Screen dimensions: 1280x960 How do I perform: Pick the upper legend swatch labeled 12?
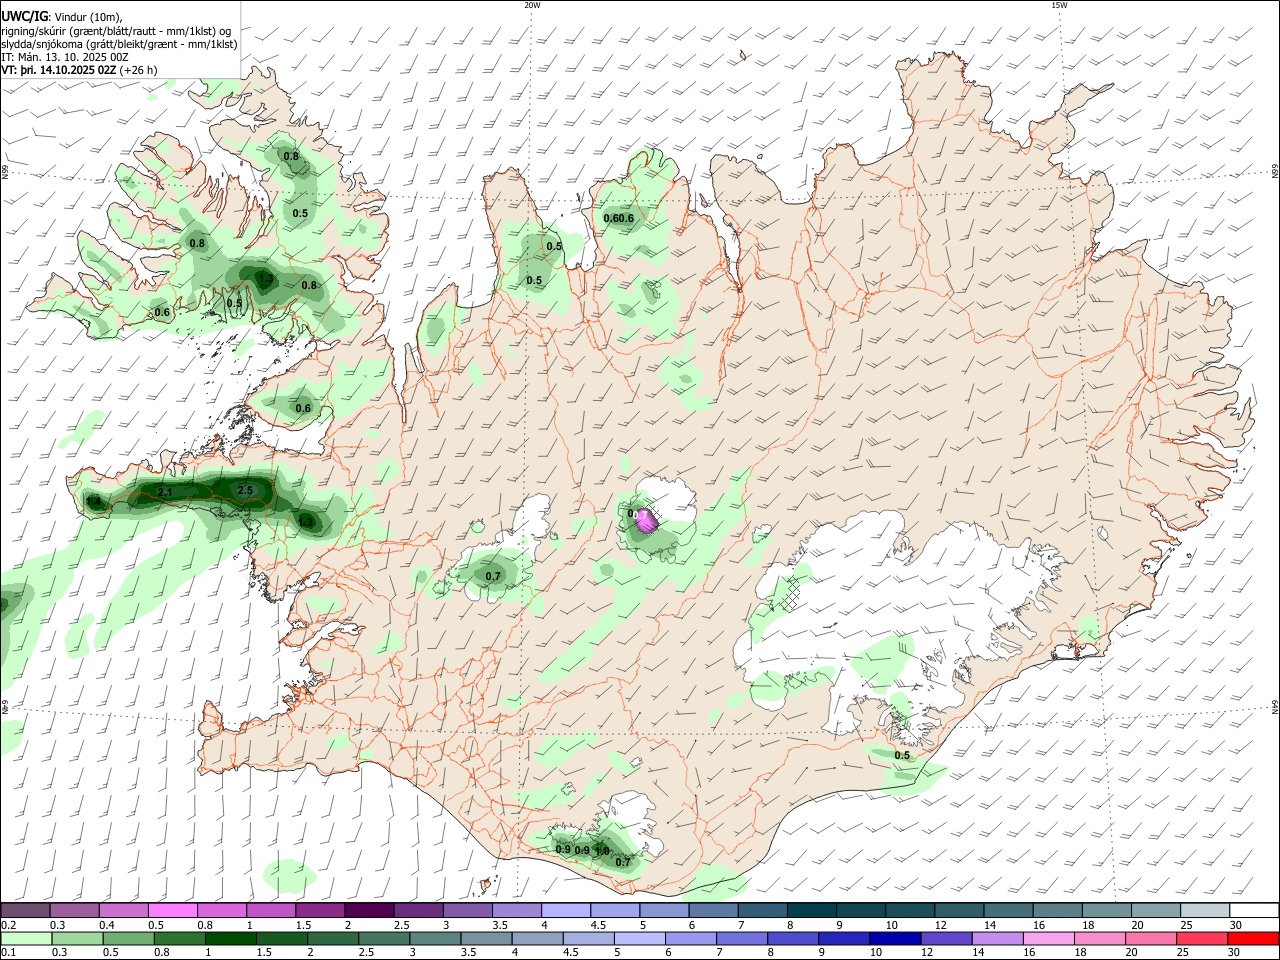[x=958, y=910]
